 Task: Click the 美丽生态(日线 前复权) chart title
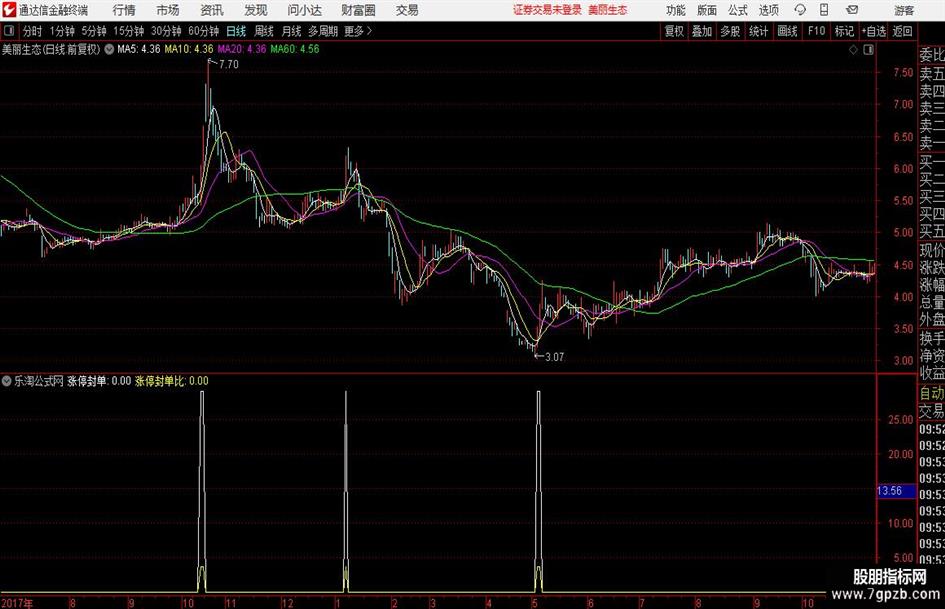51,49
